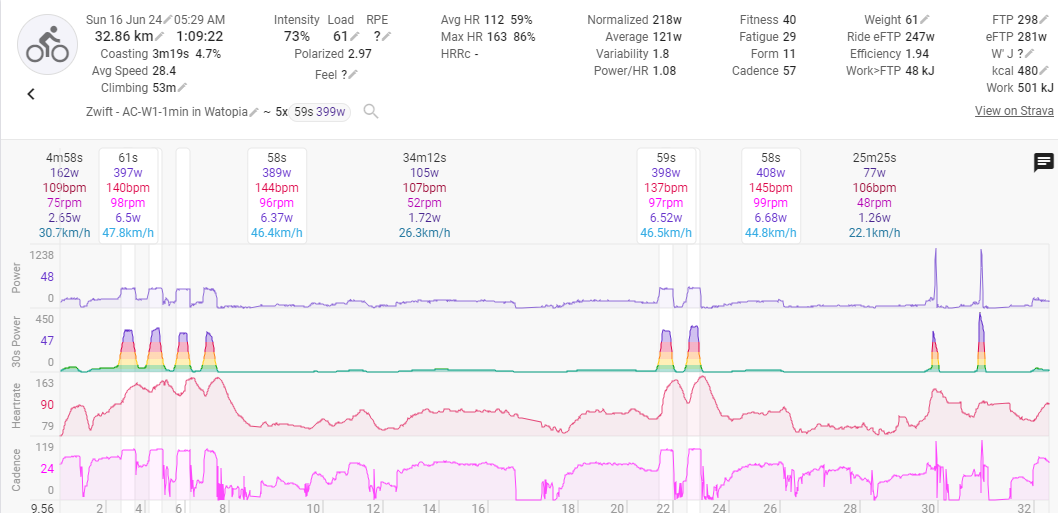Edit the Climbing 53m value pencil
1058x513 pixels.
coord(182,88)
